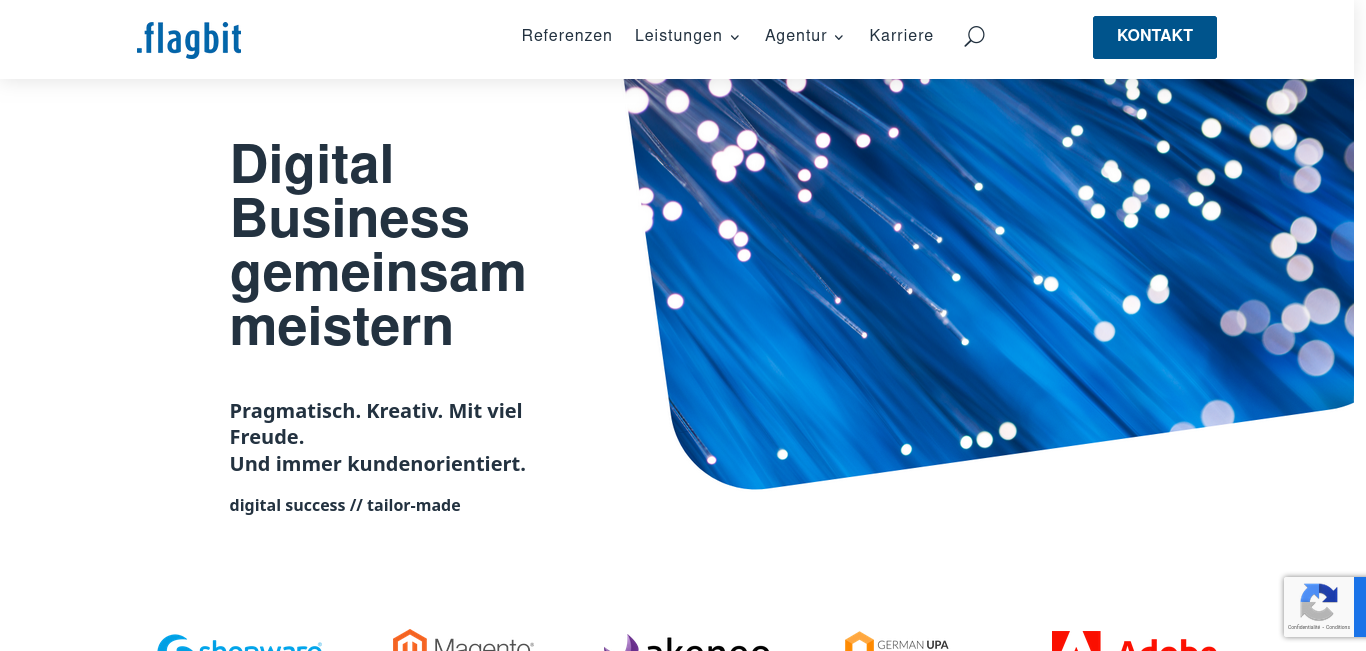Open the Agentur menu item
Image resolution: width=1366 pixels, height=651 pixels.
click(795, 36)
